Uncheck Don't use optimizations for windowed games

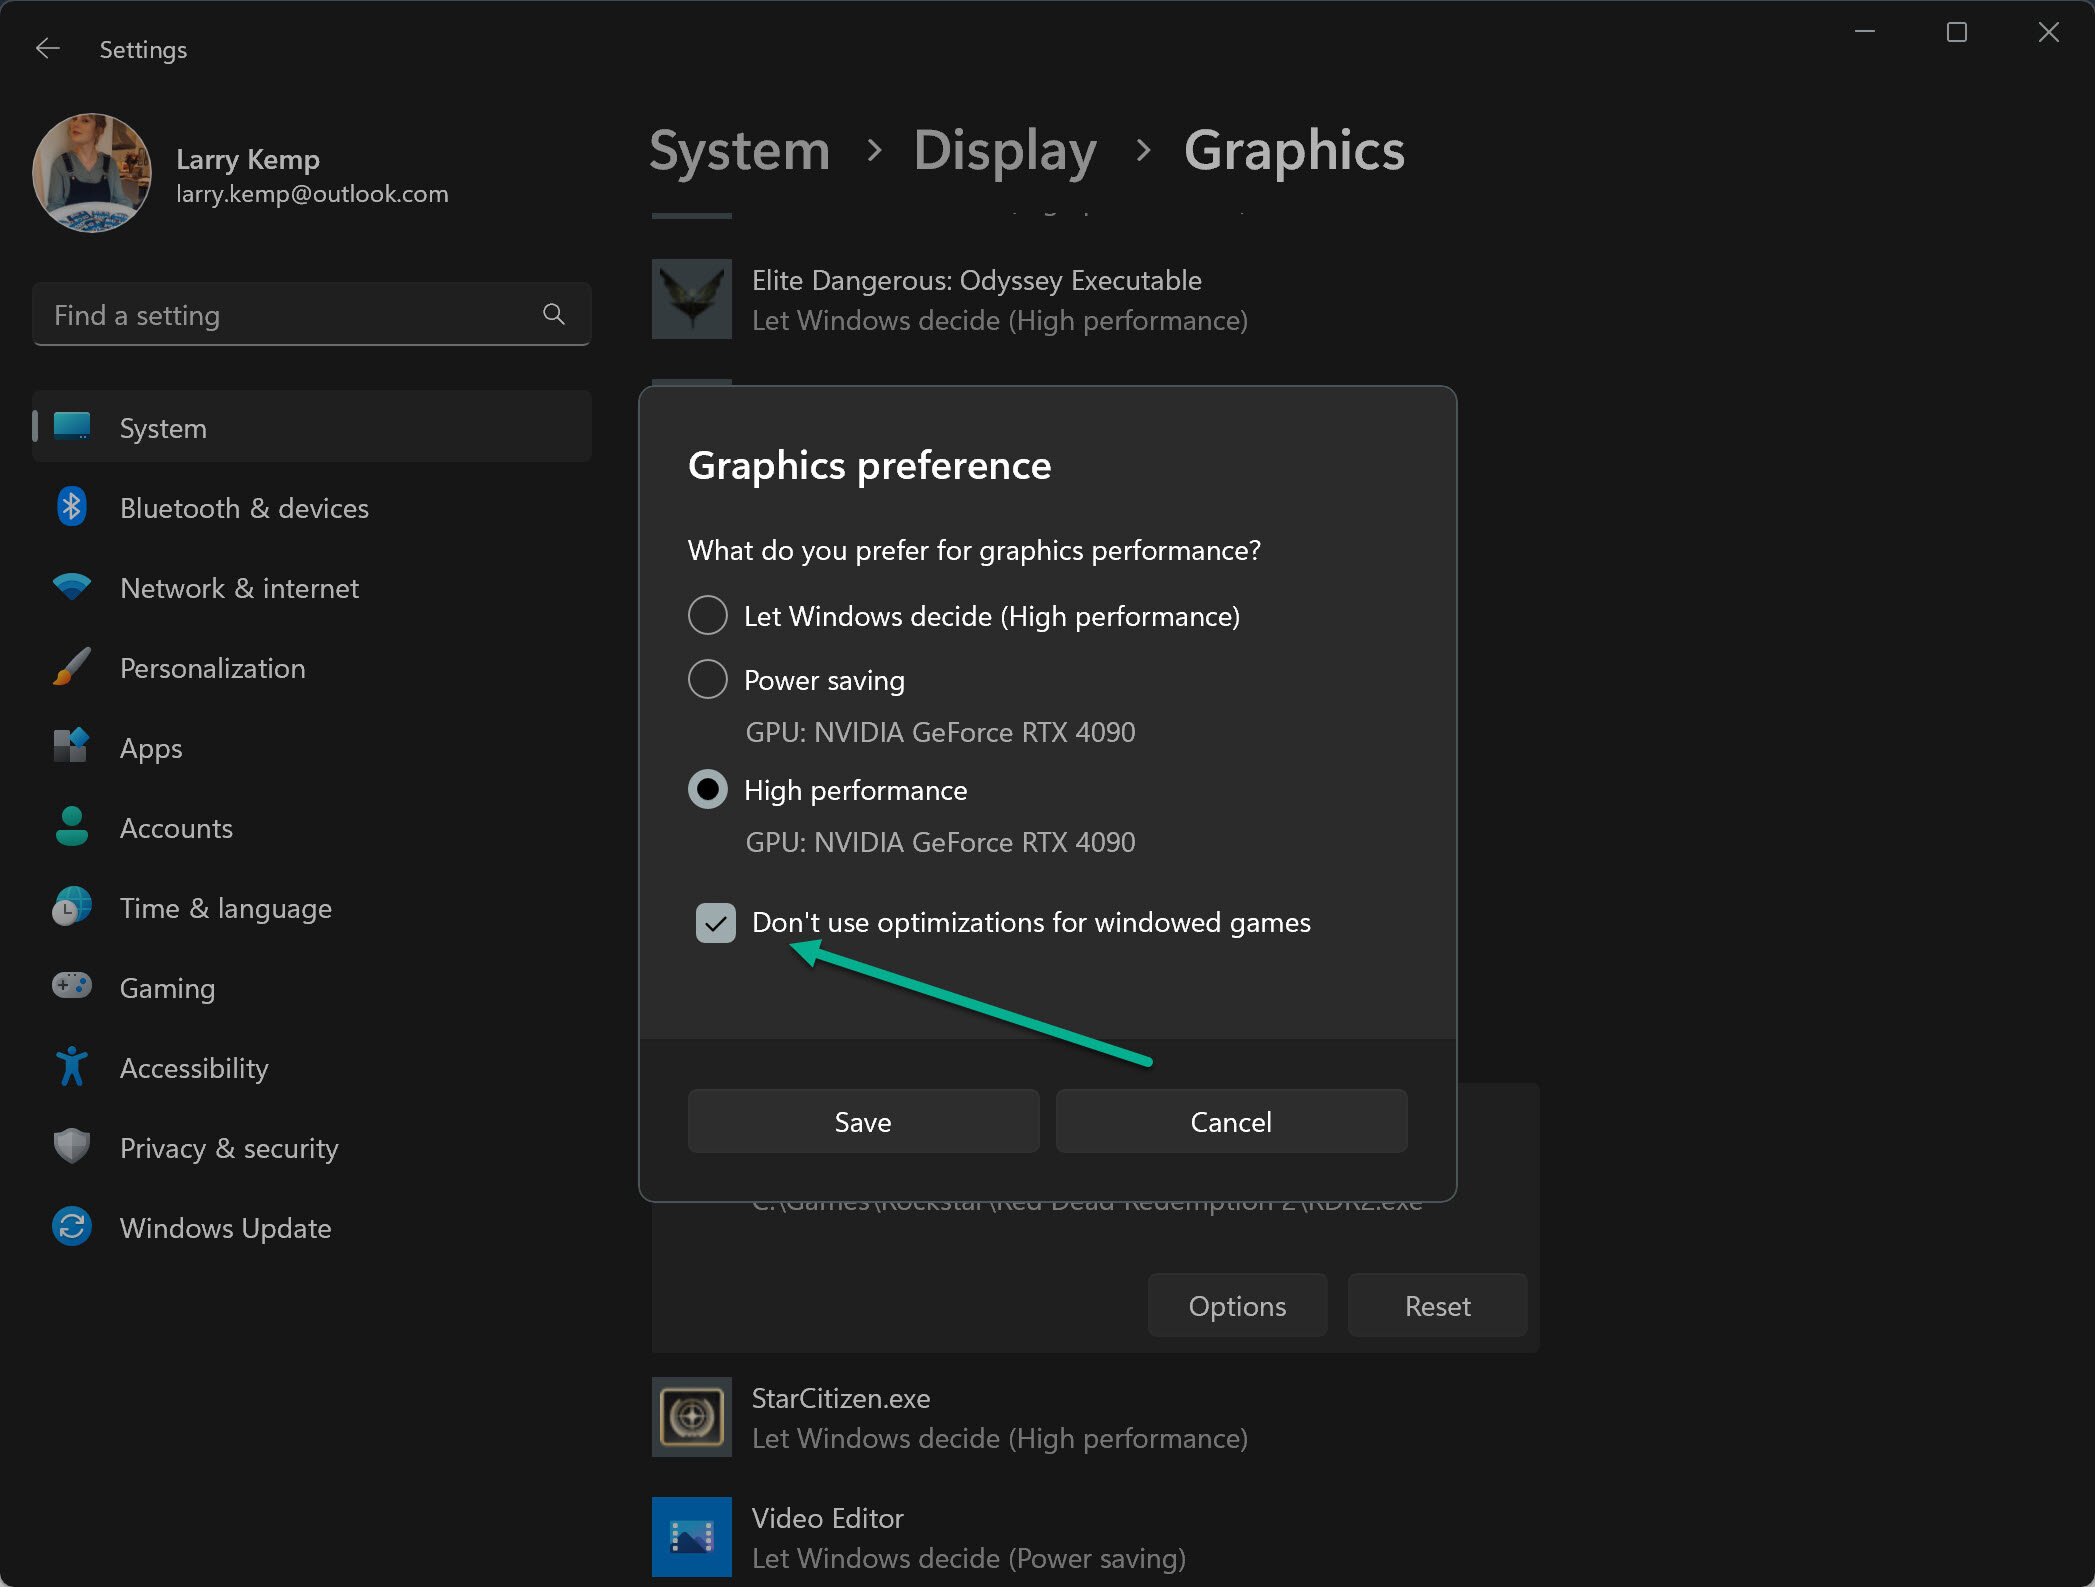click(715, 922)
